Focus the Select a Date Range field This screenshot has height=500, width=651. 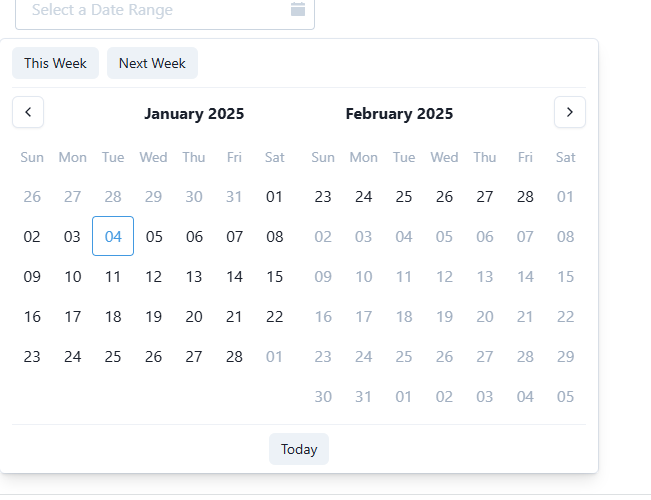[x=165, y=10]
